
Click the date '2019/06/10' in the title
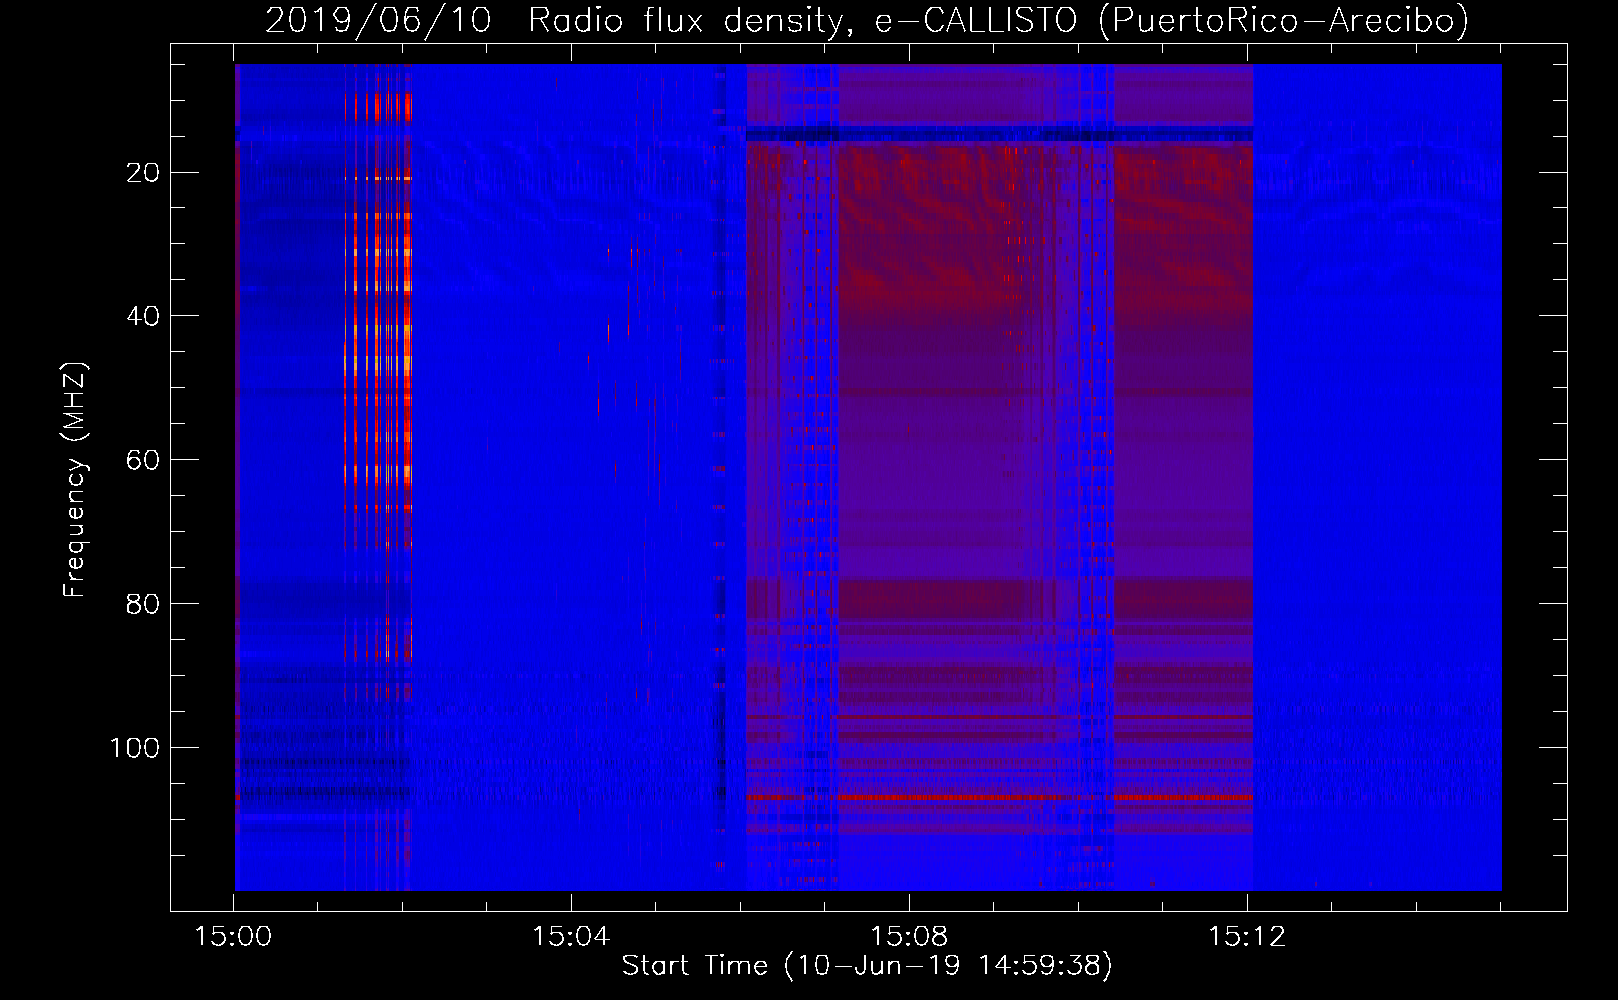click(x=379, y=21)
